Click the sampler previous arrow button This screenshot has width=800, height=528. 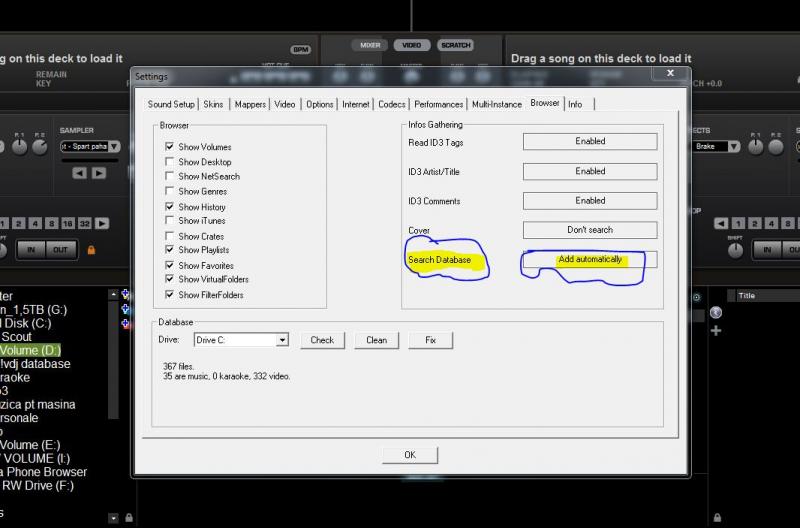(x=80, y=172)
